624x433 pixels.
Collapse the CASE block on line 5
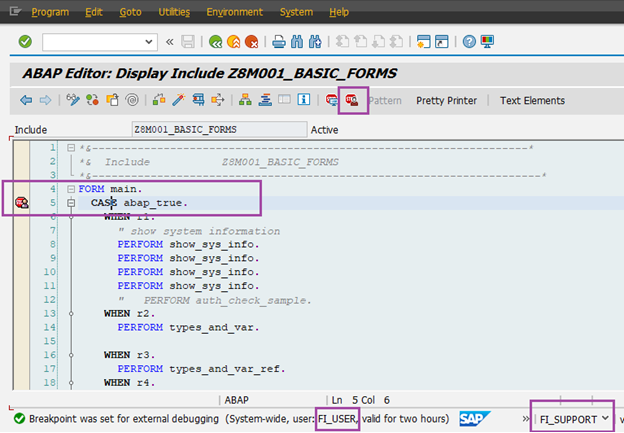71,203
